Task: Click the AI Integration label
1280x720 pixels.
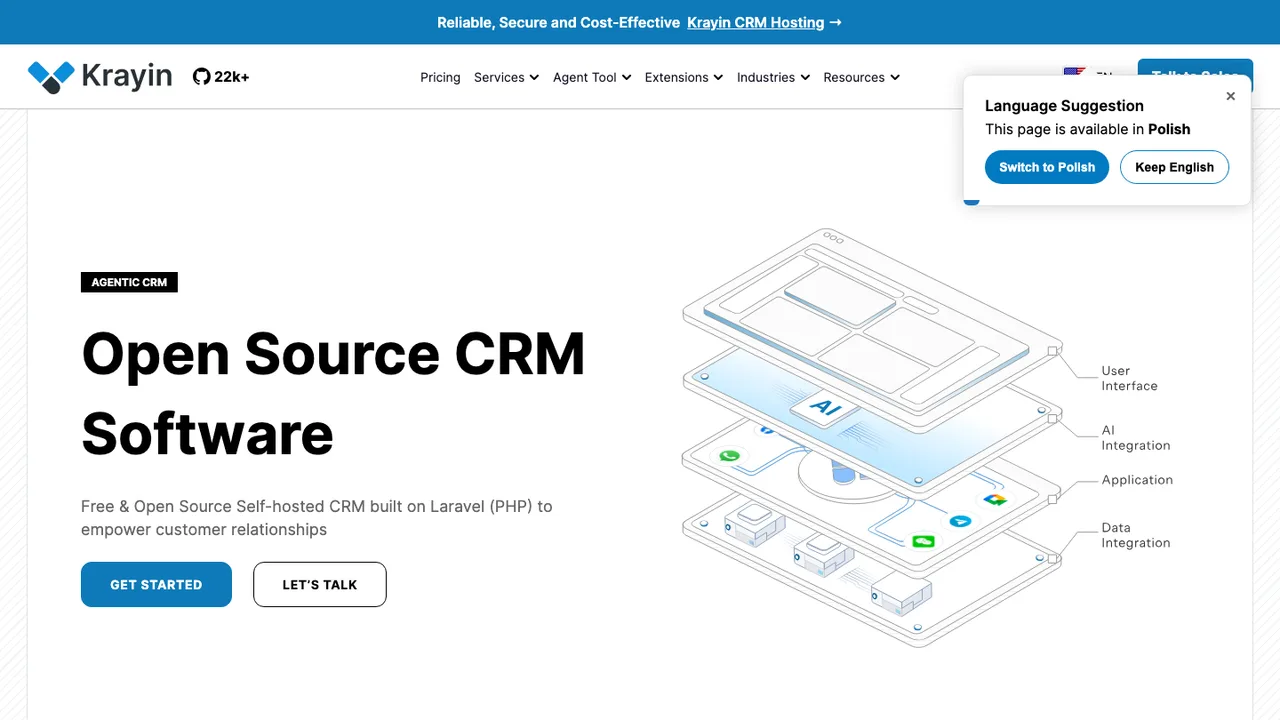Action: (x=1136, y=438)
